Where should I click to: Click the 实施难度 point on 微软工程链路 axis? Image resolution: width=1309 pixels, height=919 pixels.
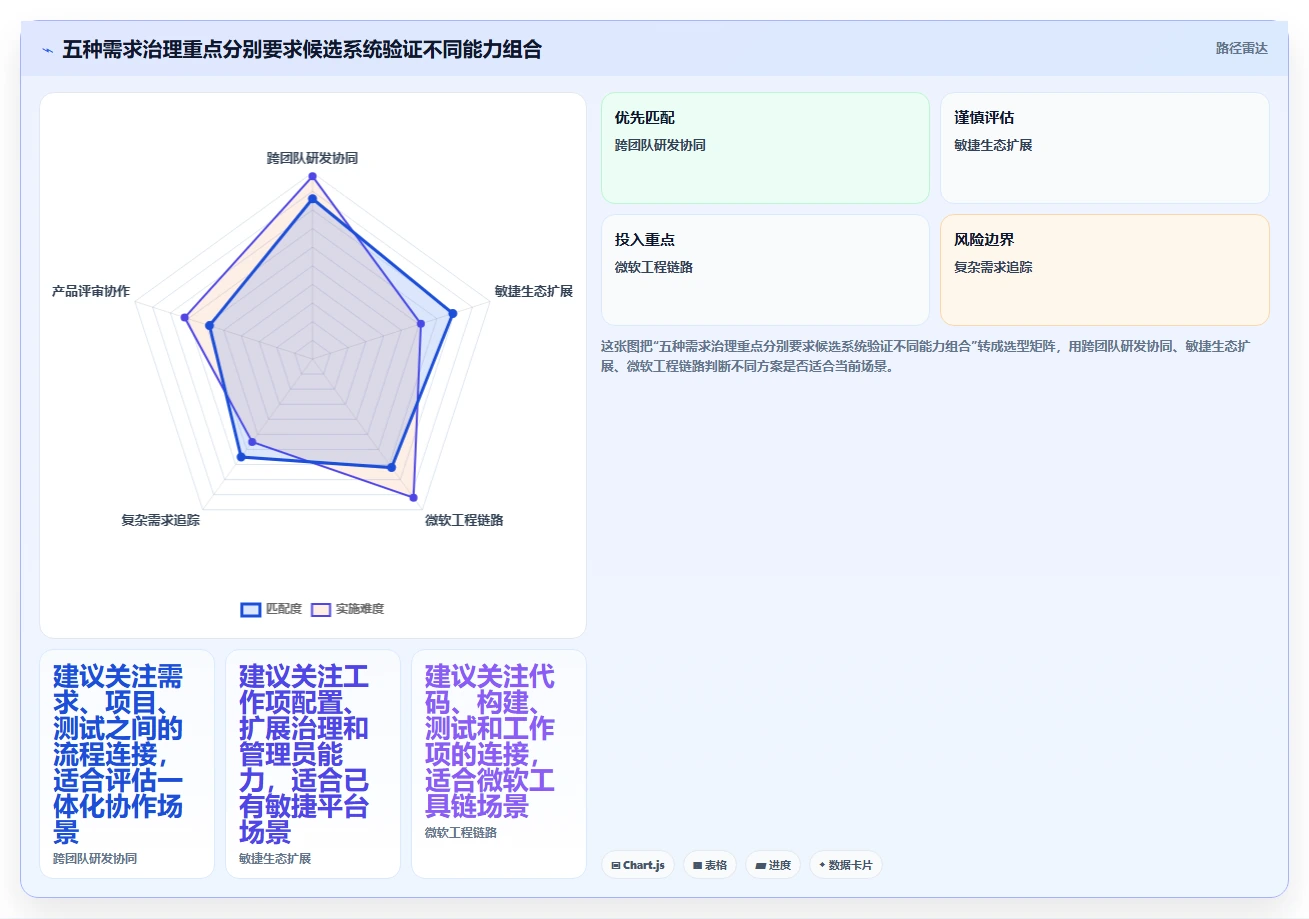(413, 496)
